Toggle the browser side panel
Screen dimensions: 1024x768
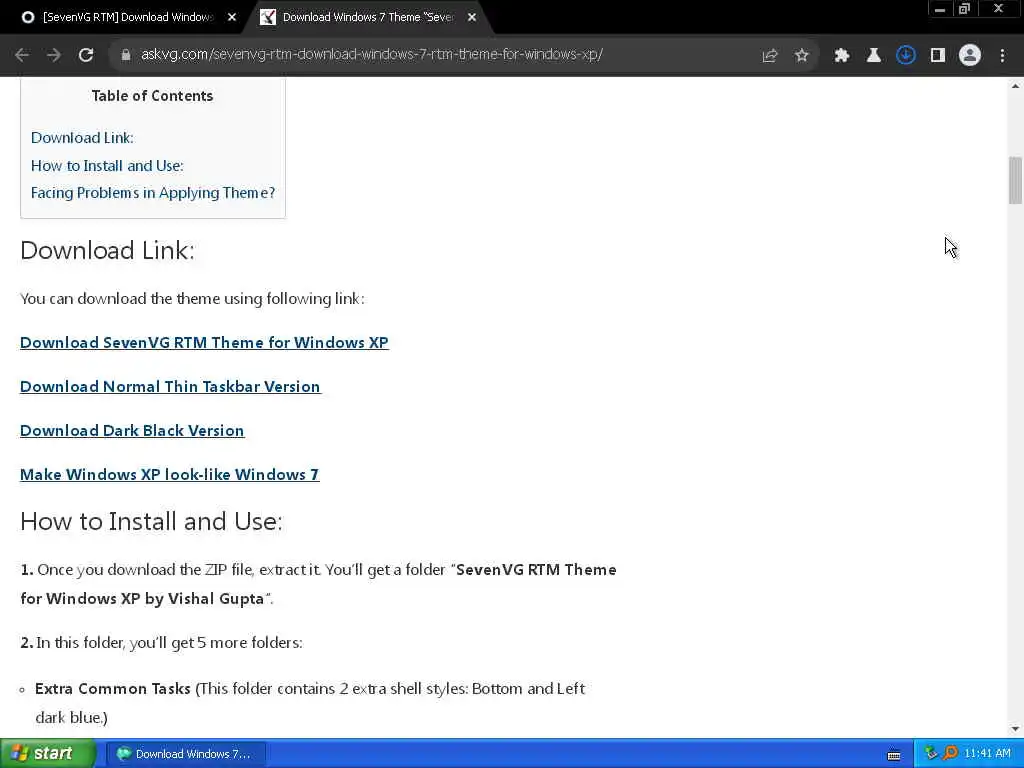(938, 56)
